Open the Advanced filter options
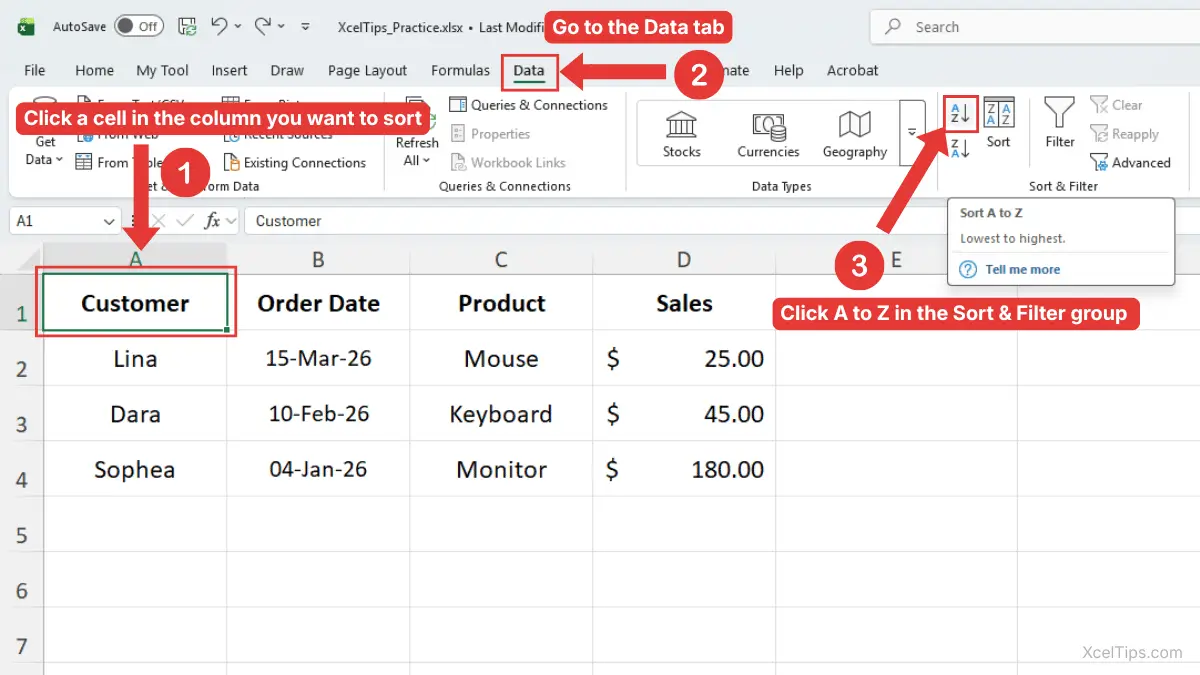The height and width of the screenshot is (675, 1200). (1130, 162)
